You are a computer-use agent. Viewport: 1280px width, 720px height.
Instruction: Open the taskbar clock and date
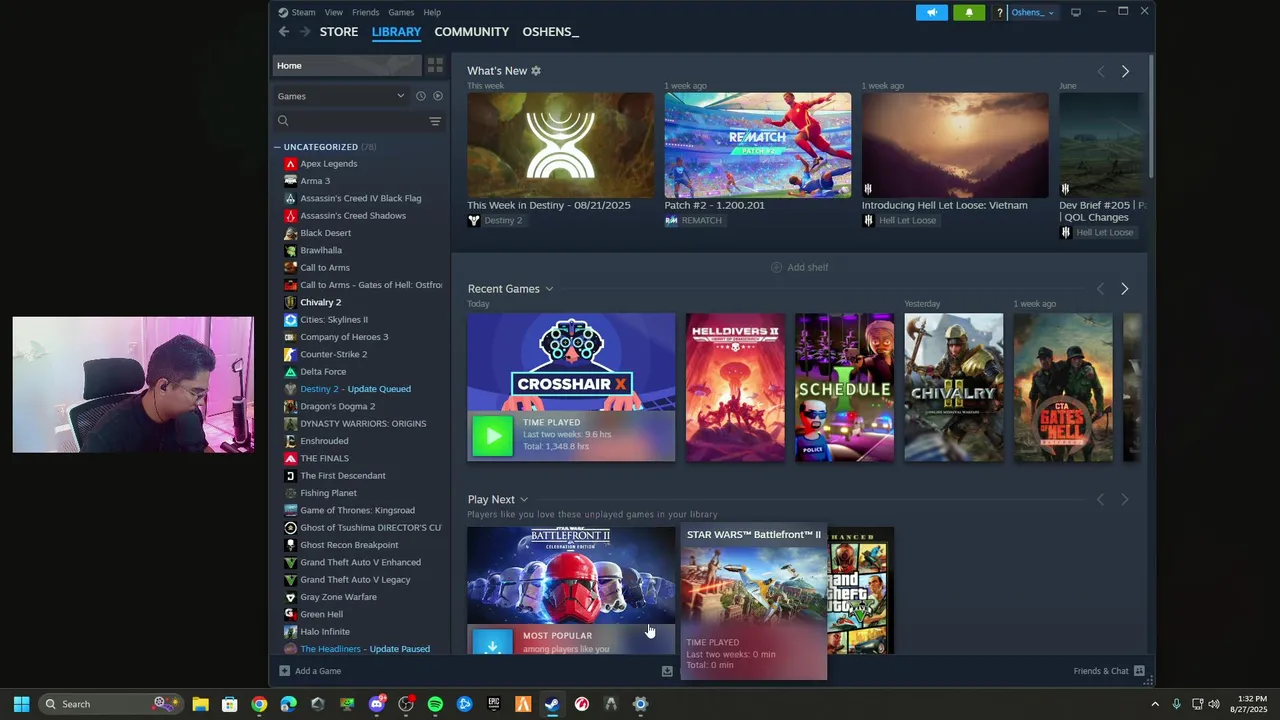pyautogui.click(x=1252, y=704)
